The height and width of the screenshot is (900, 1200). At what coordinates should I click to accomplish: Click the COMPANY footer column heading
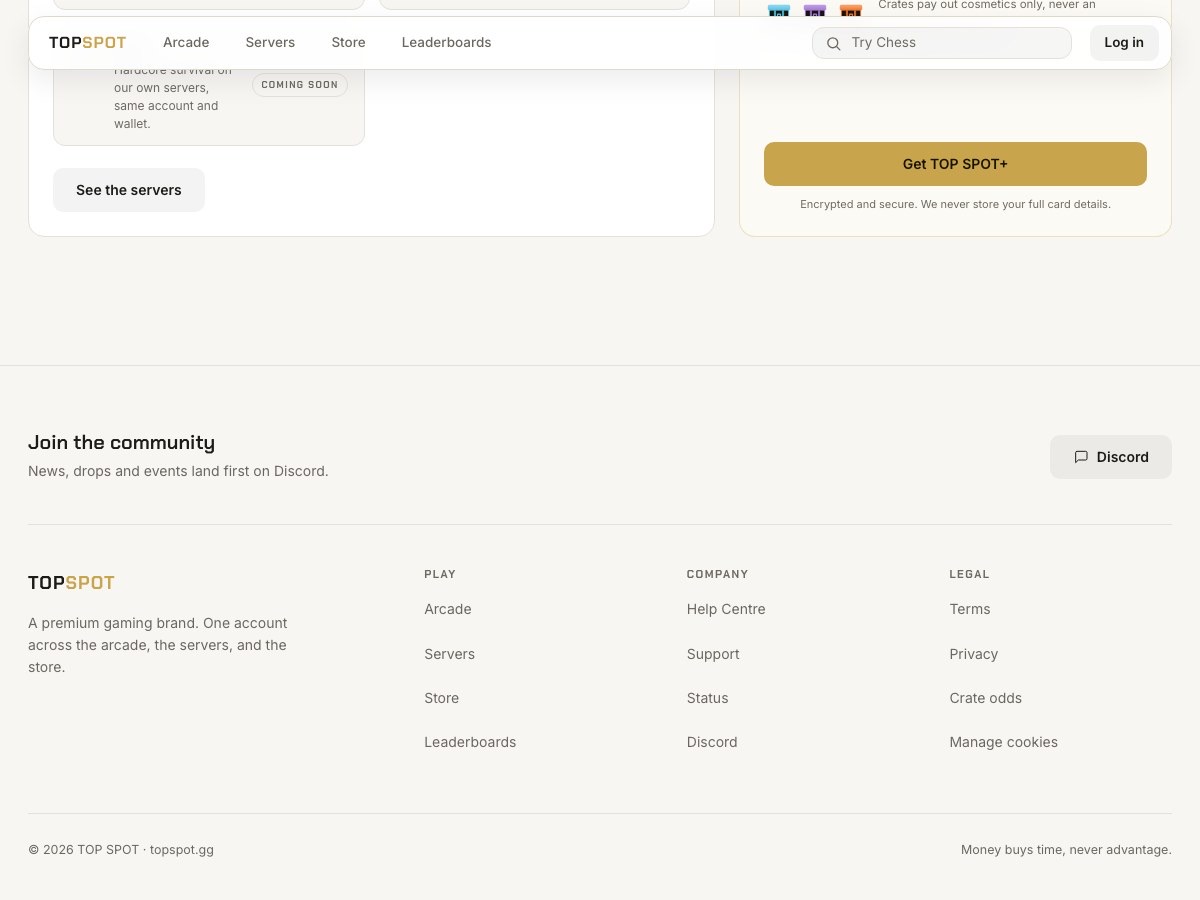718,574
